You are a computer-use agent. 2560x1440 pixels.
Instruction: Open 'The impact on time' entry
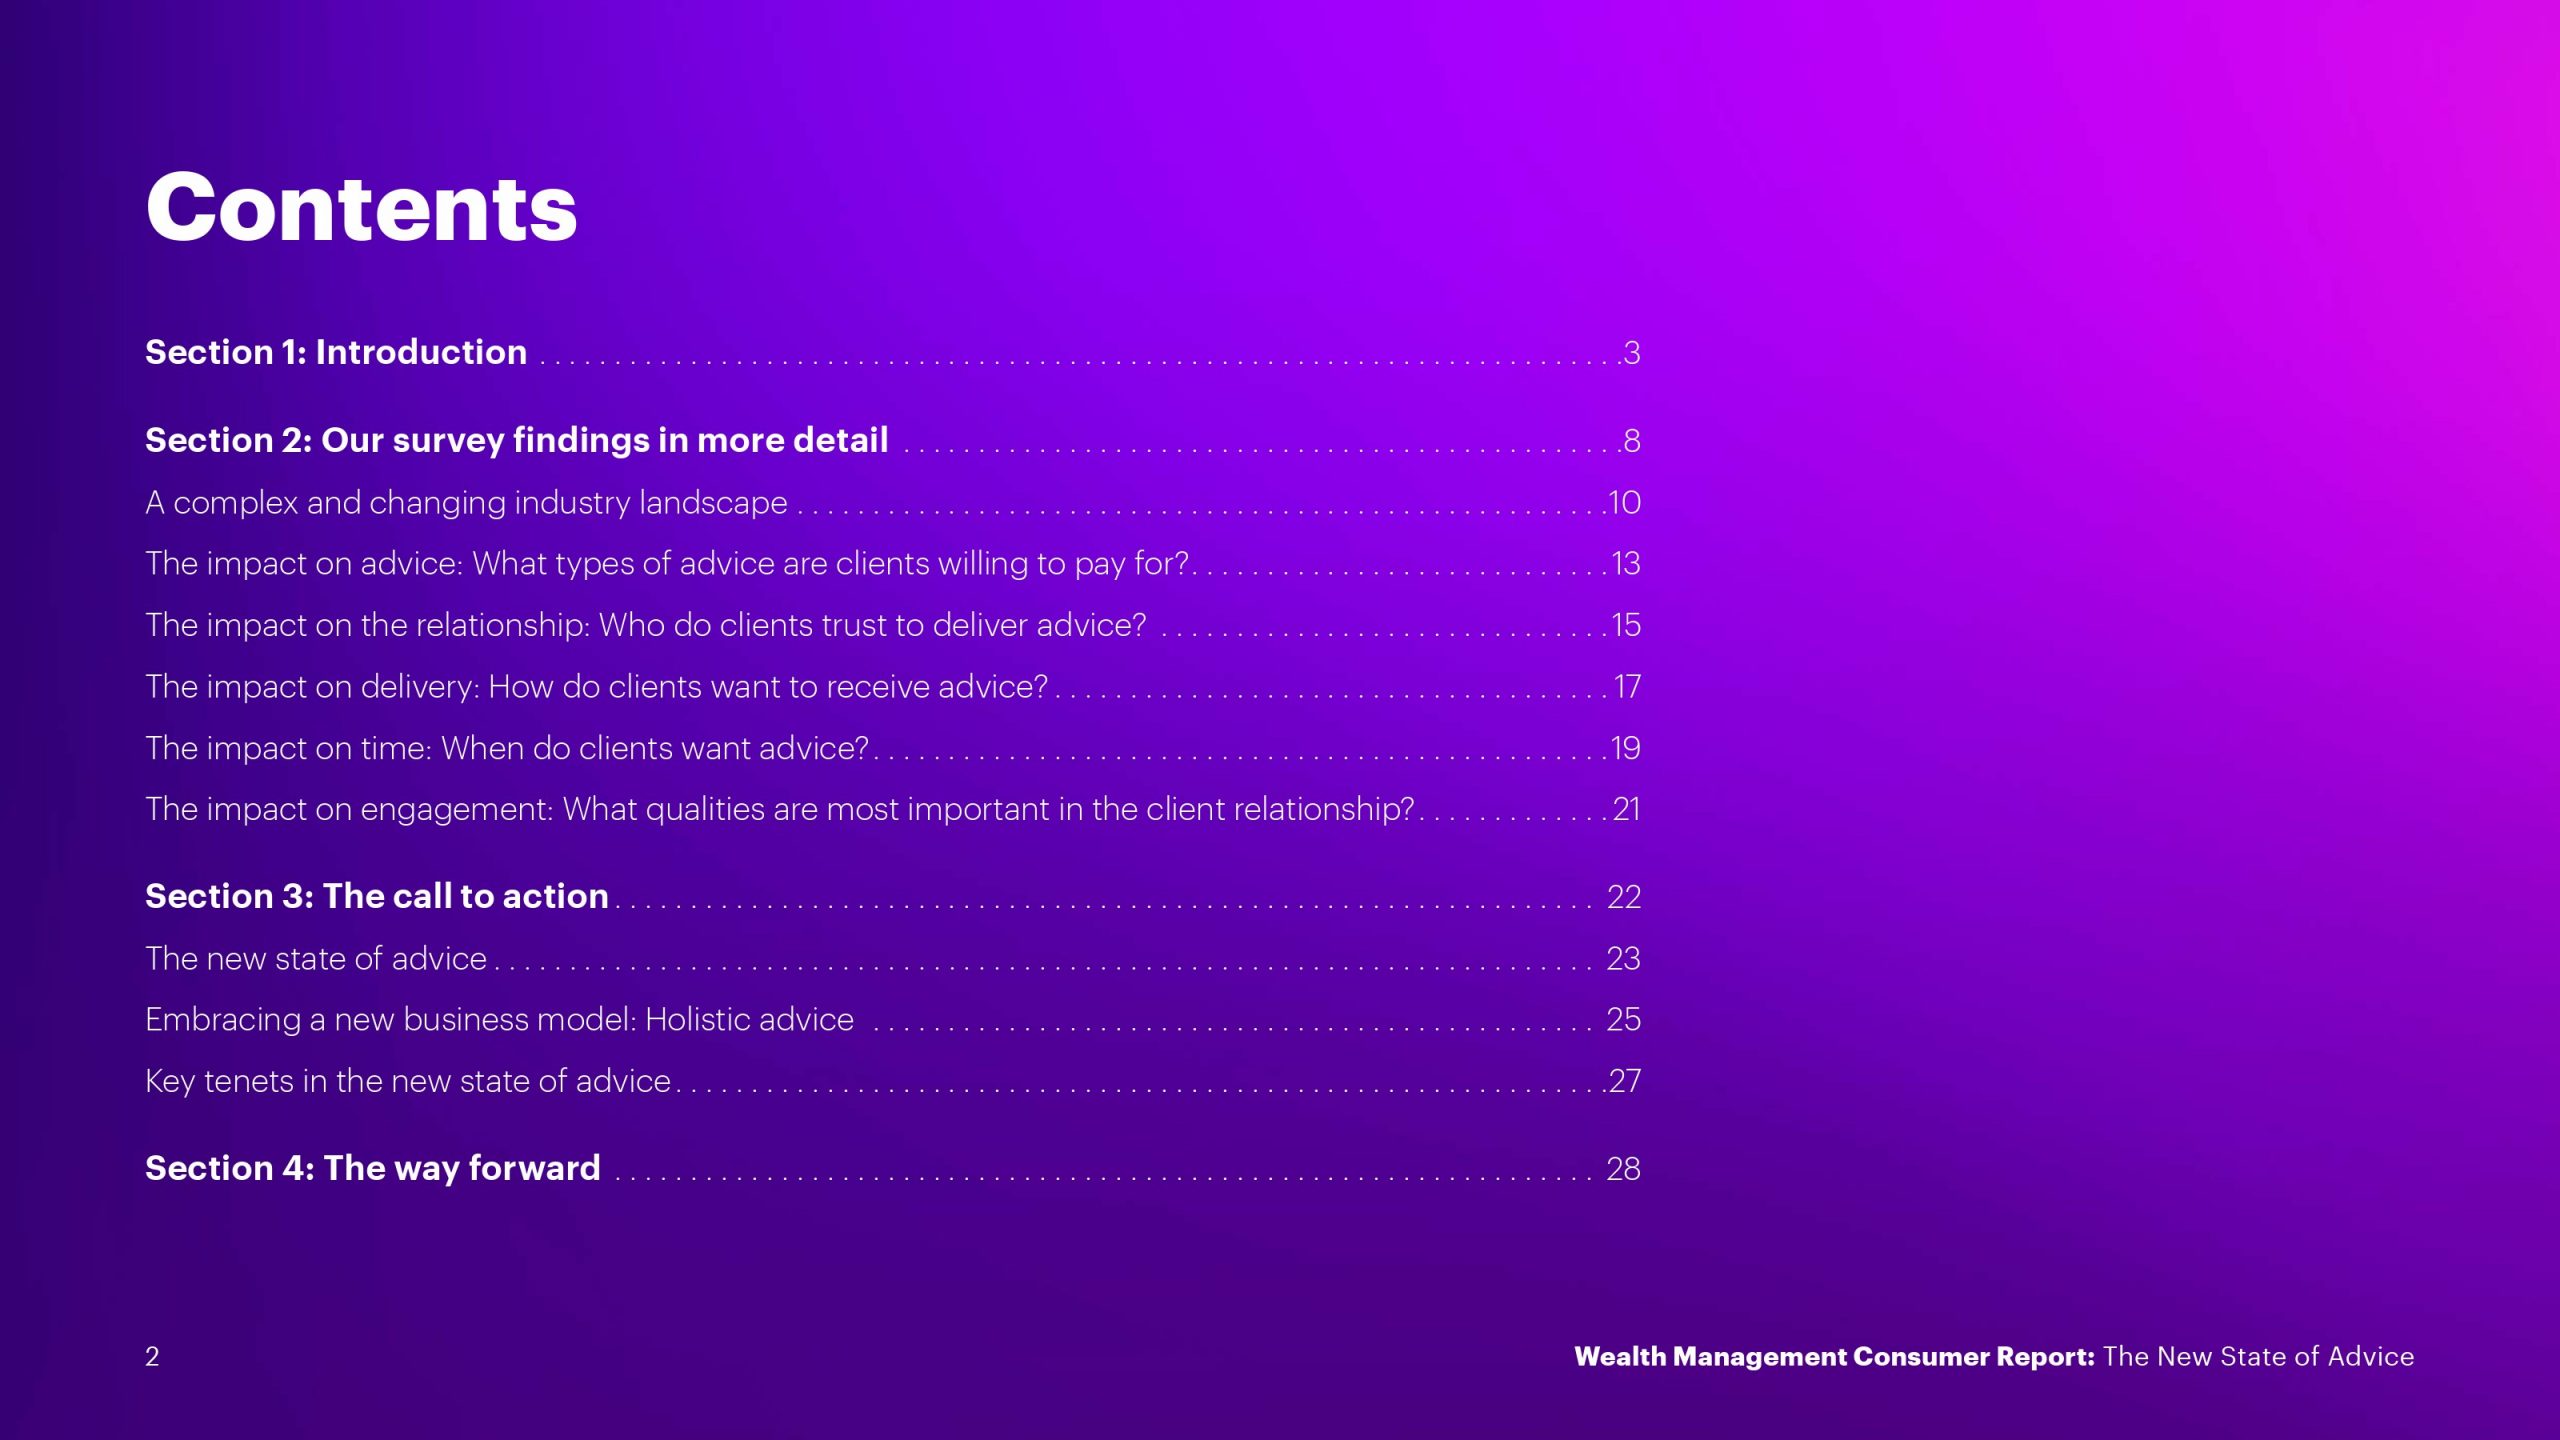(x=506, y=748)
